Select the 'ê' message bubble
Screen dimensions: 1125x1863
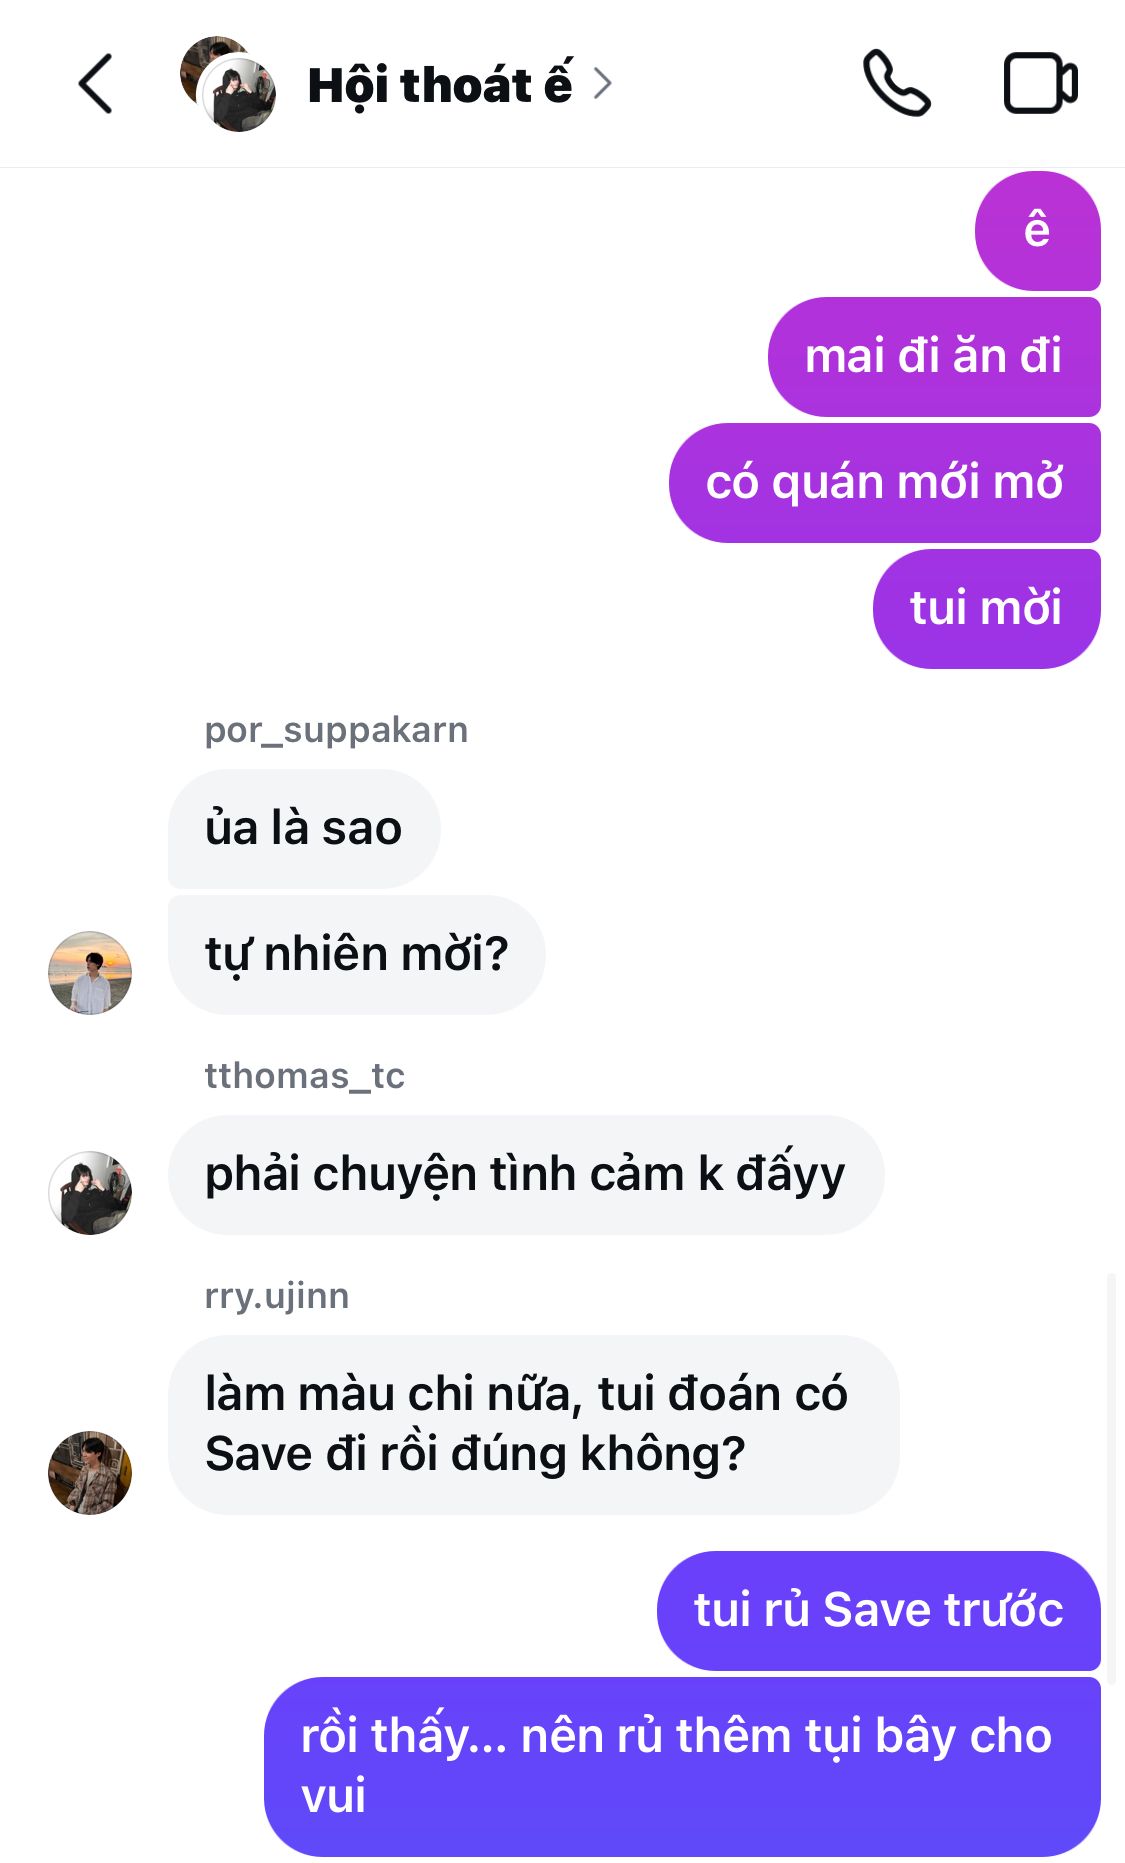1038,231
